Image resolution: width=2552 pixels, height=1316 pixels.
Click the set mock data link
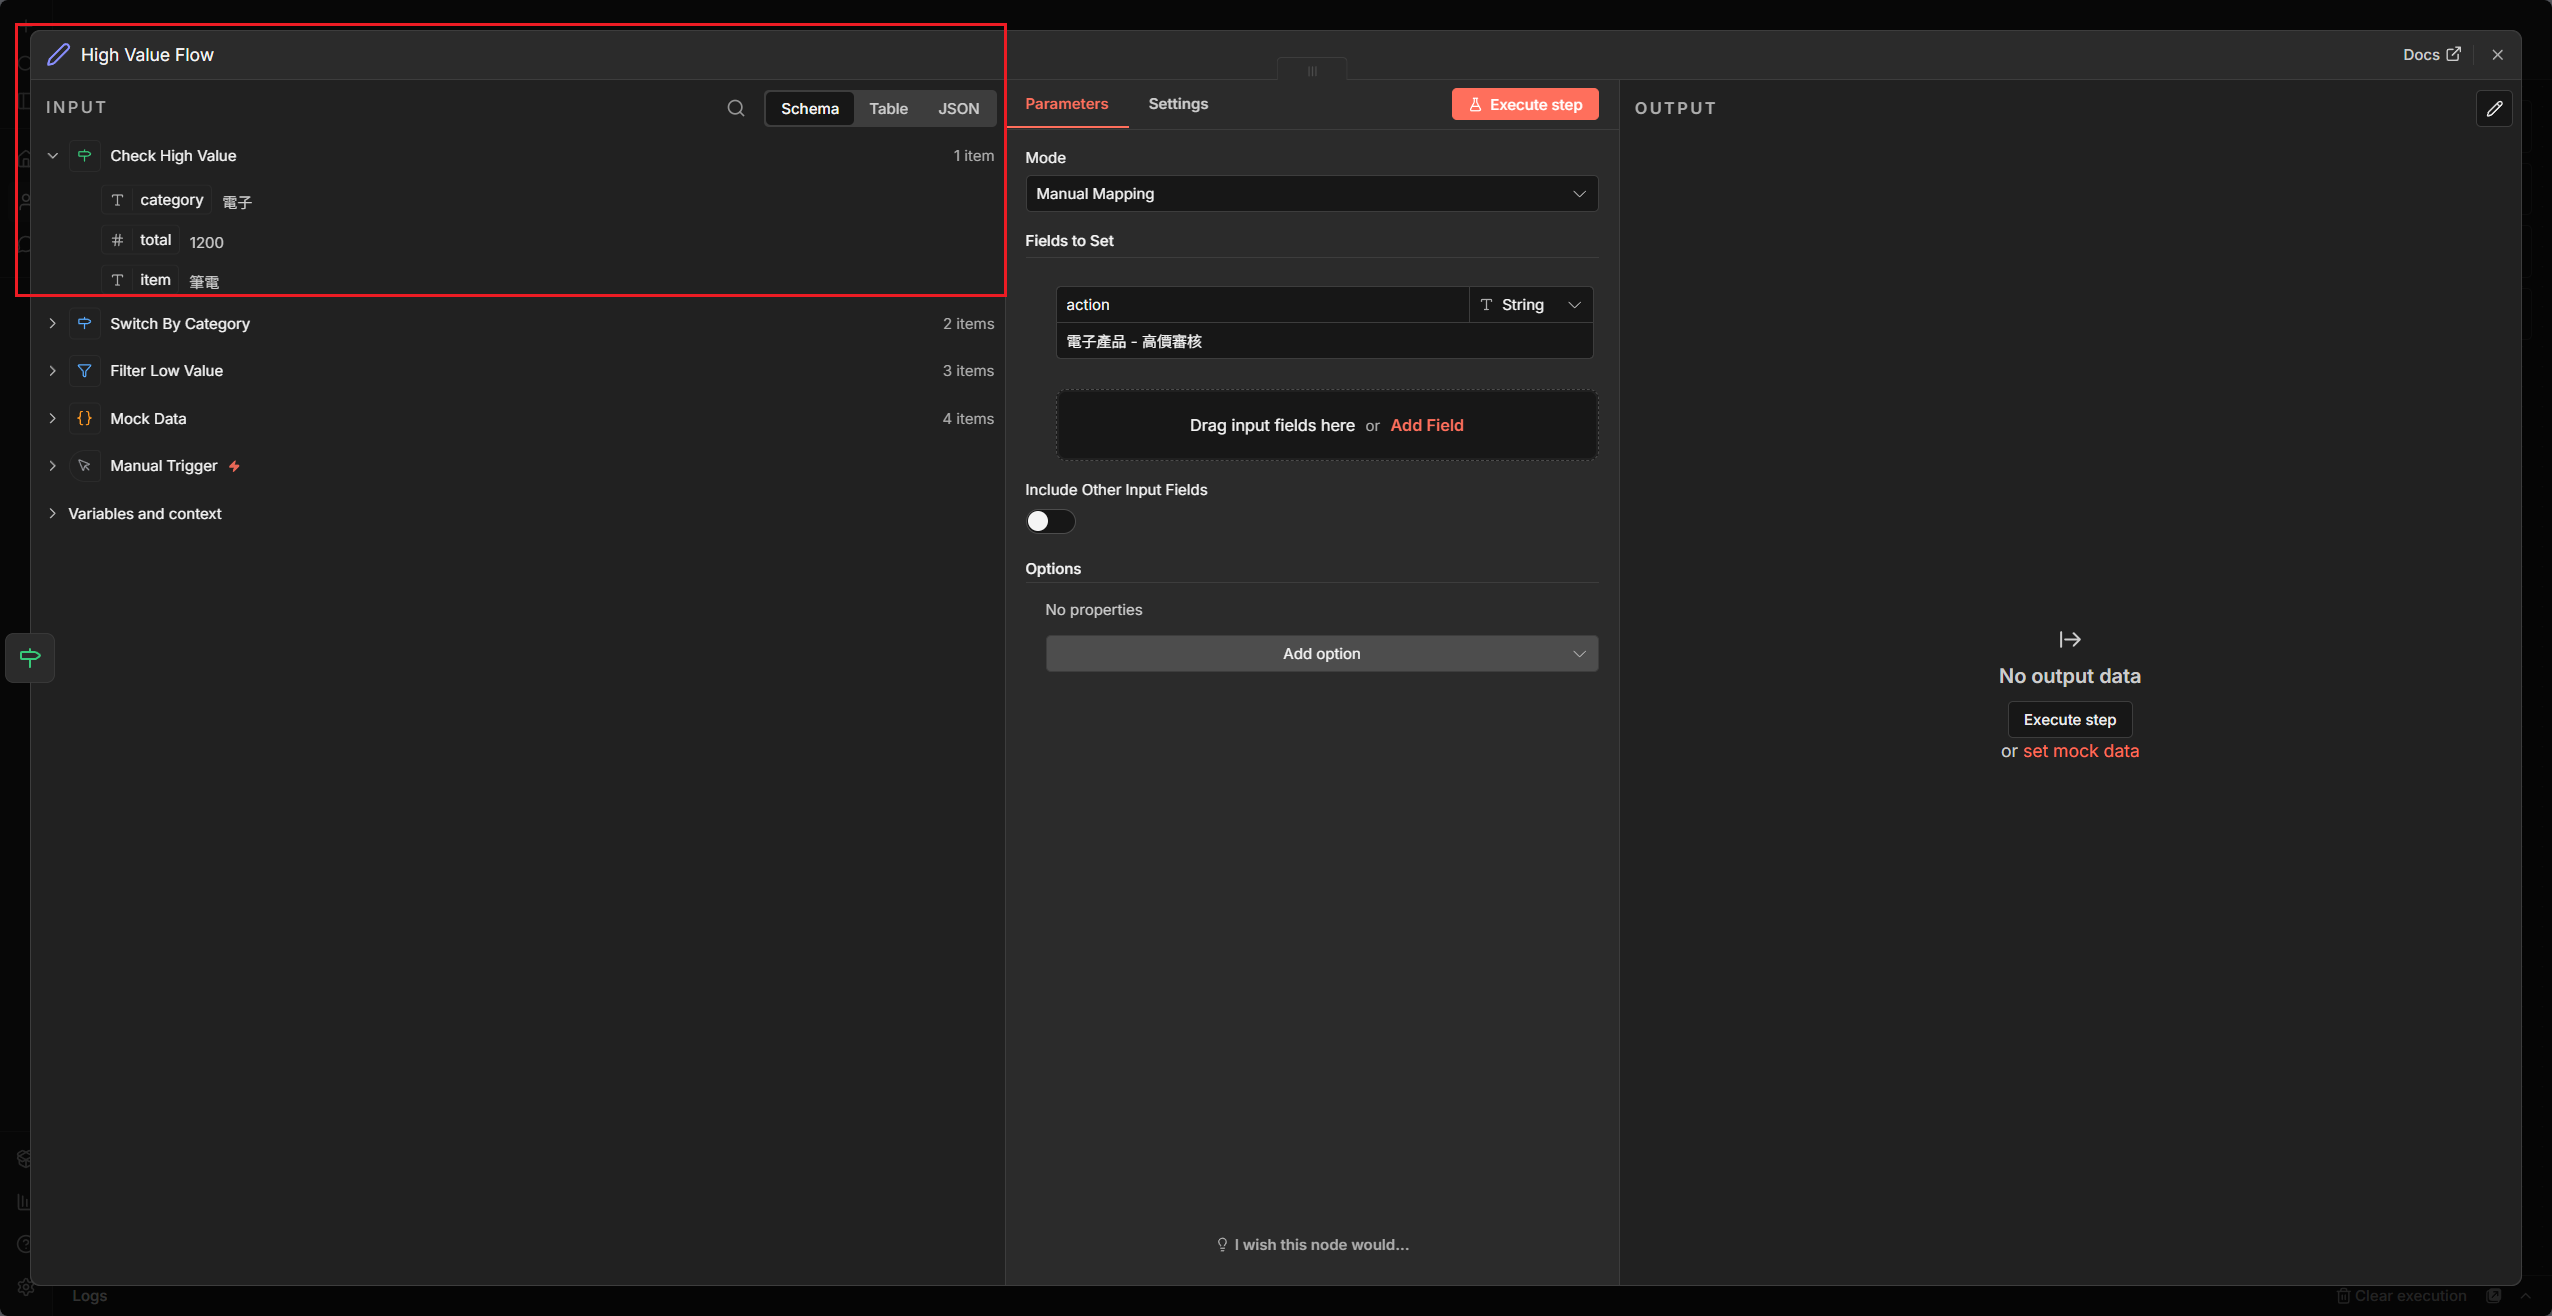[2081, 751]
